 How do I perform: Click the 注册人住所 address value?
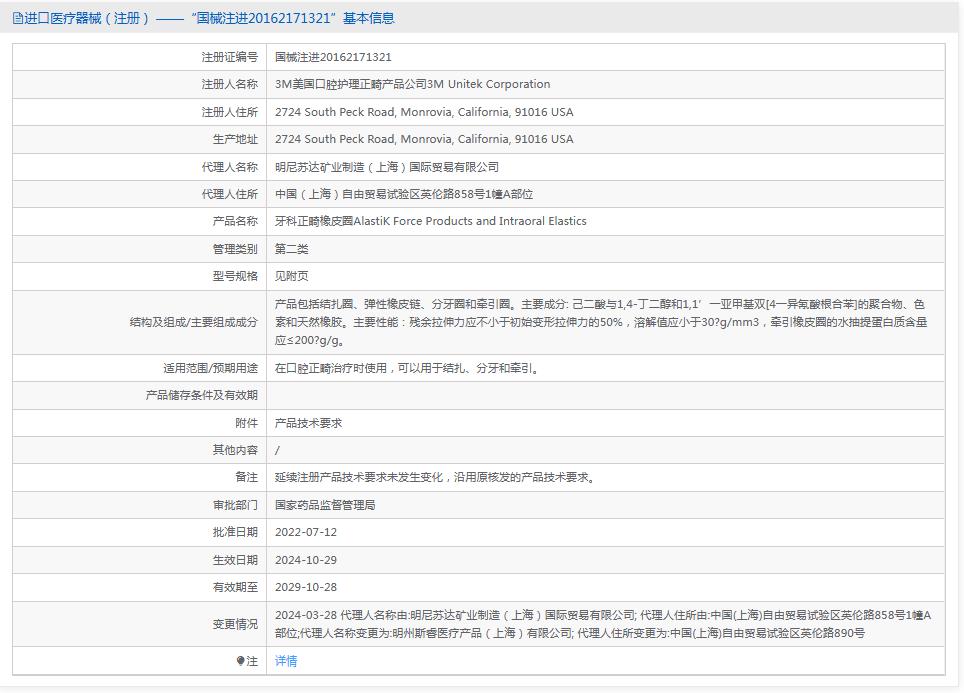(x=424, y=112)
